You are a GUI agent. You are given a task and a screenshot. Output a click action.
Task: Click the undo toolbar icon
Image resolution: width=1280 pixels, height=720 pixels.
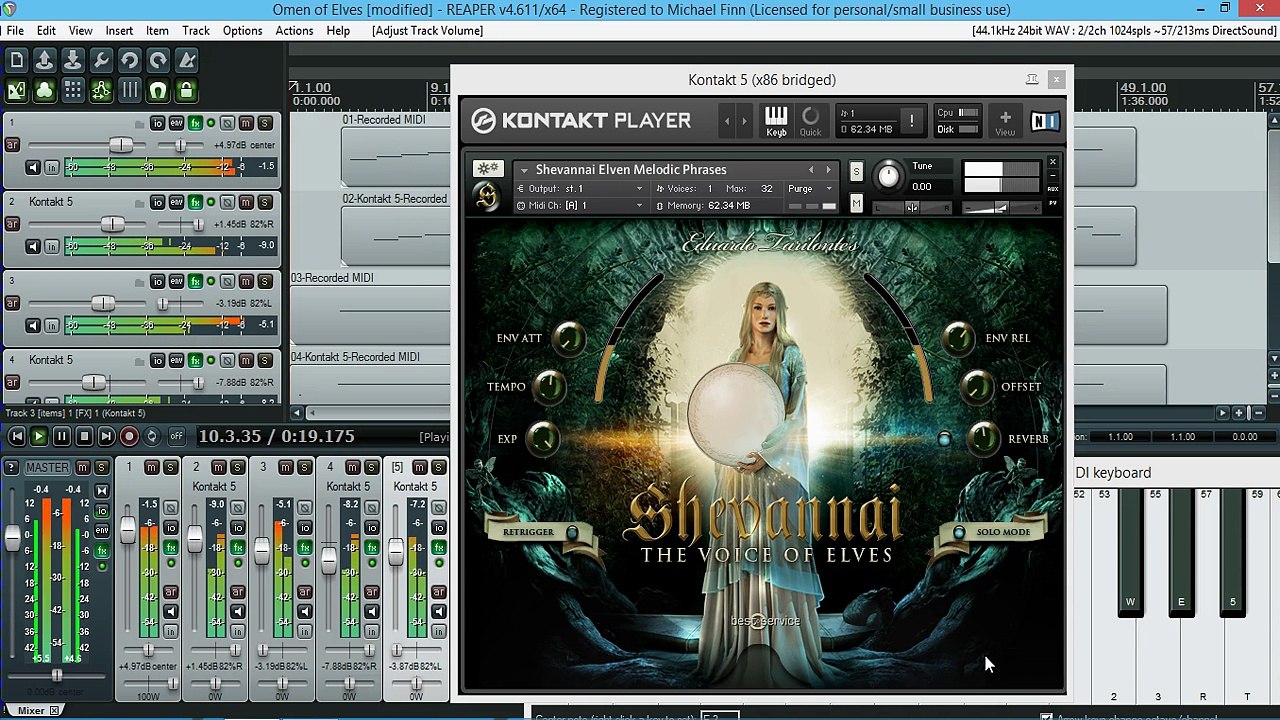click(129, 62)
